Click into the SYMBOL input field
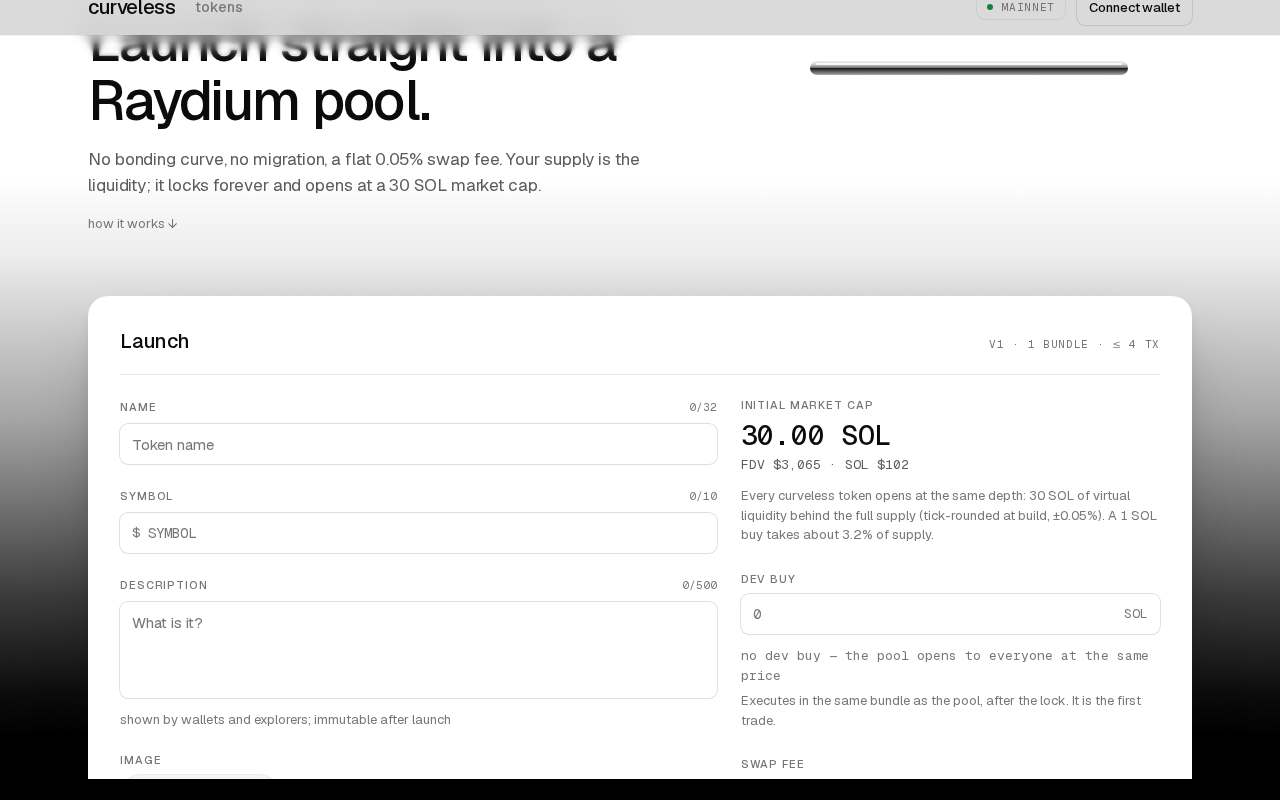Viewport: 1280px width, 800px height. click(418, 533)
